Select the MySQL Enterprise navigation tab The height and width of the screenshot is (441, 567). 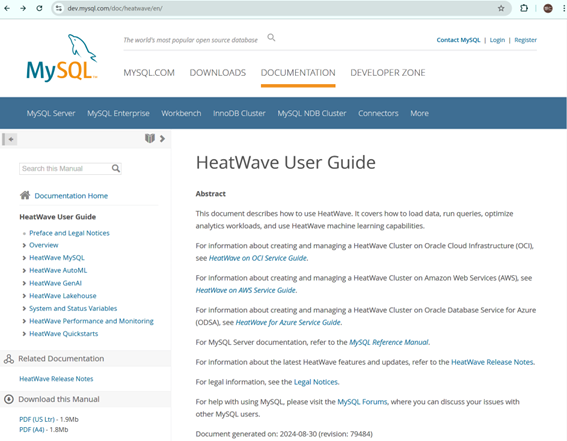point(118,114)
